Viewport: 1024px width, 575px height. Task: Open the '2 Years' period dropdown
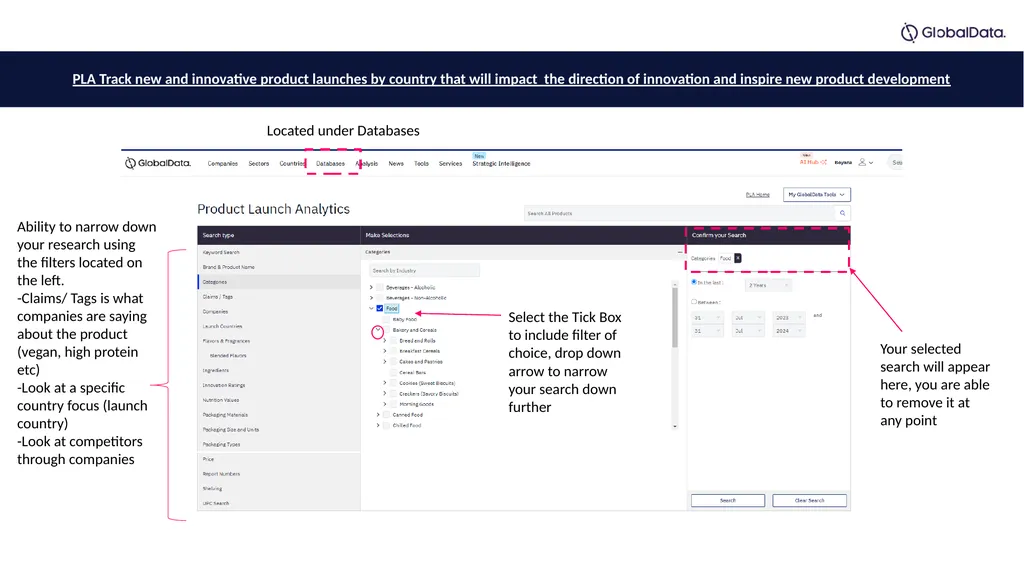(x=769, y=286)
